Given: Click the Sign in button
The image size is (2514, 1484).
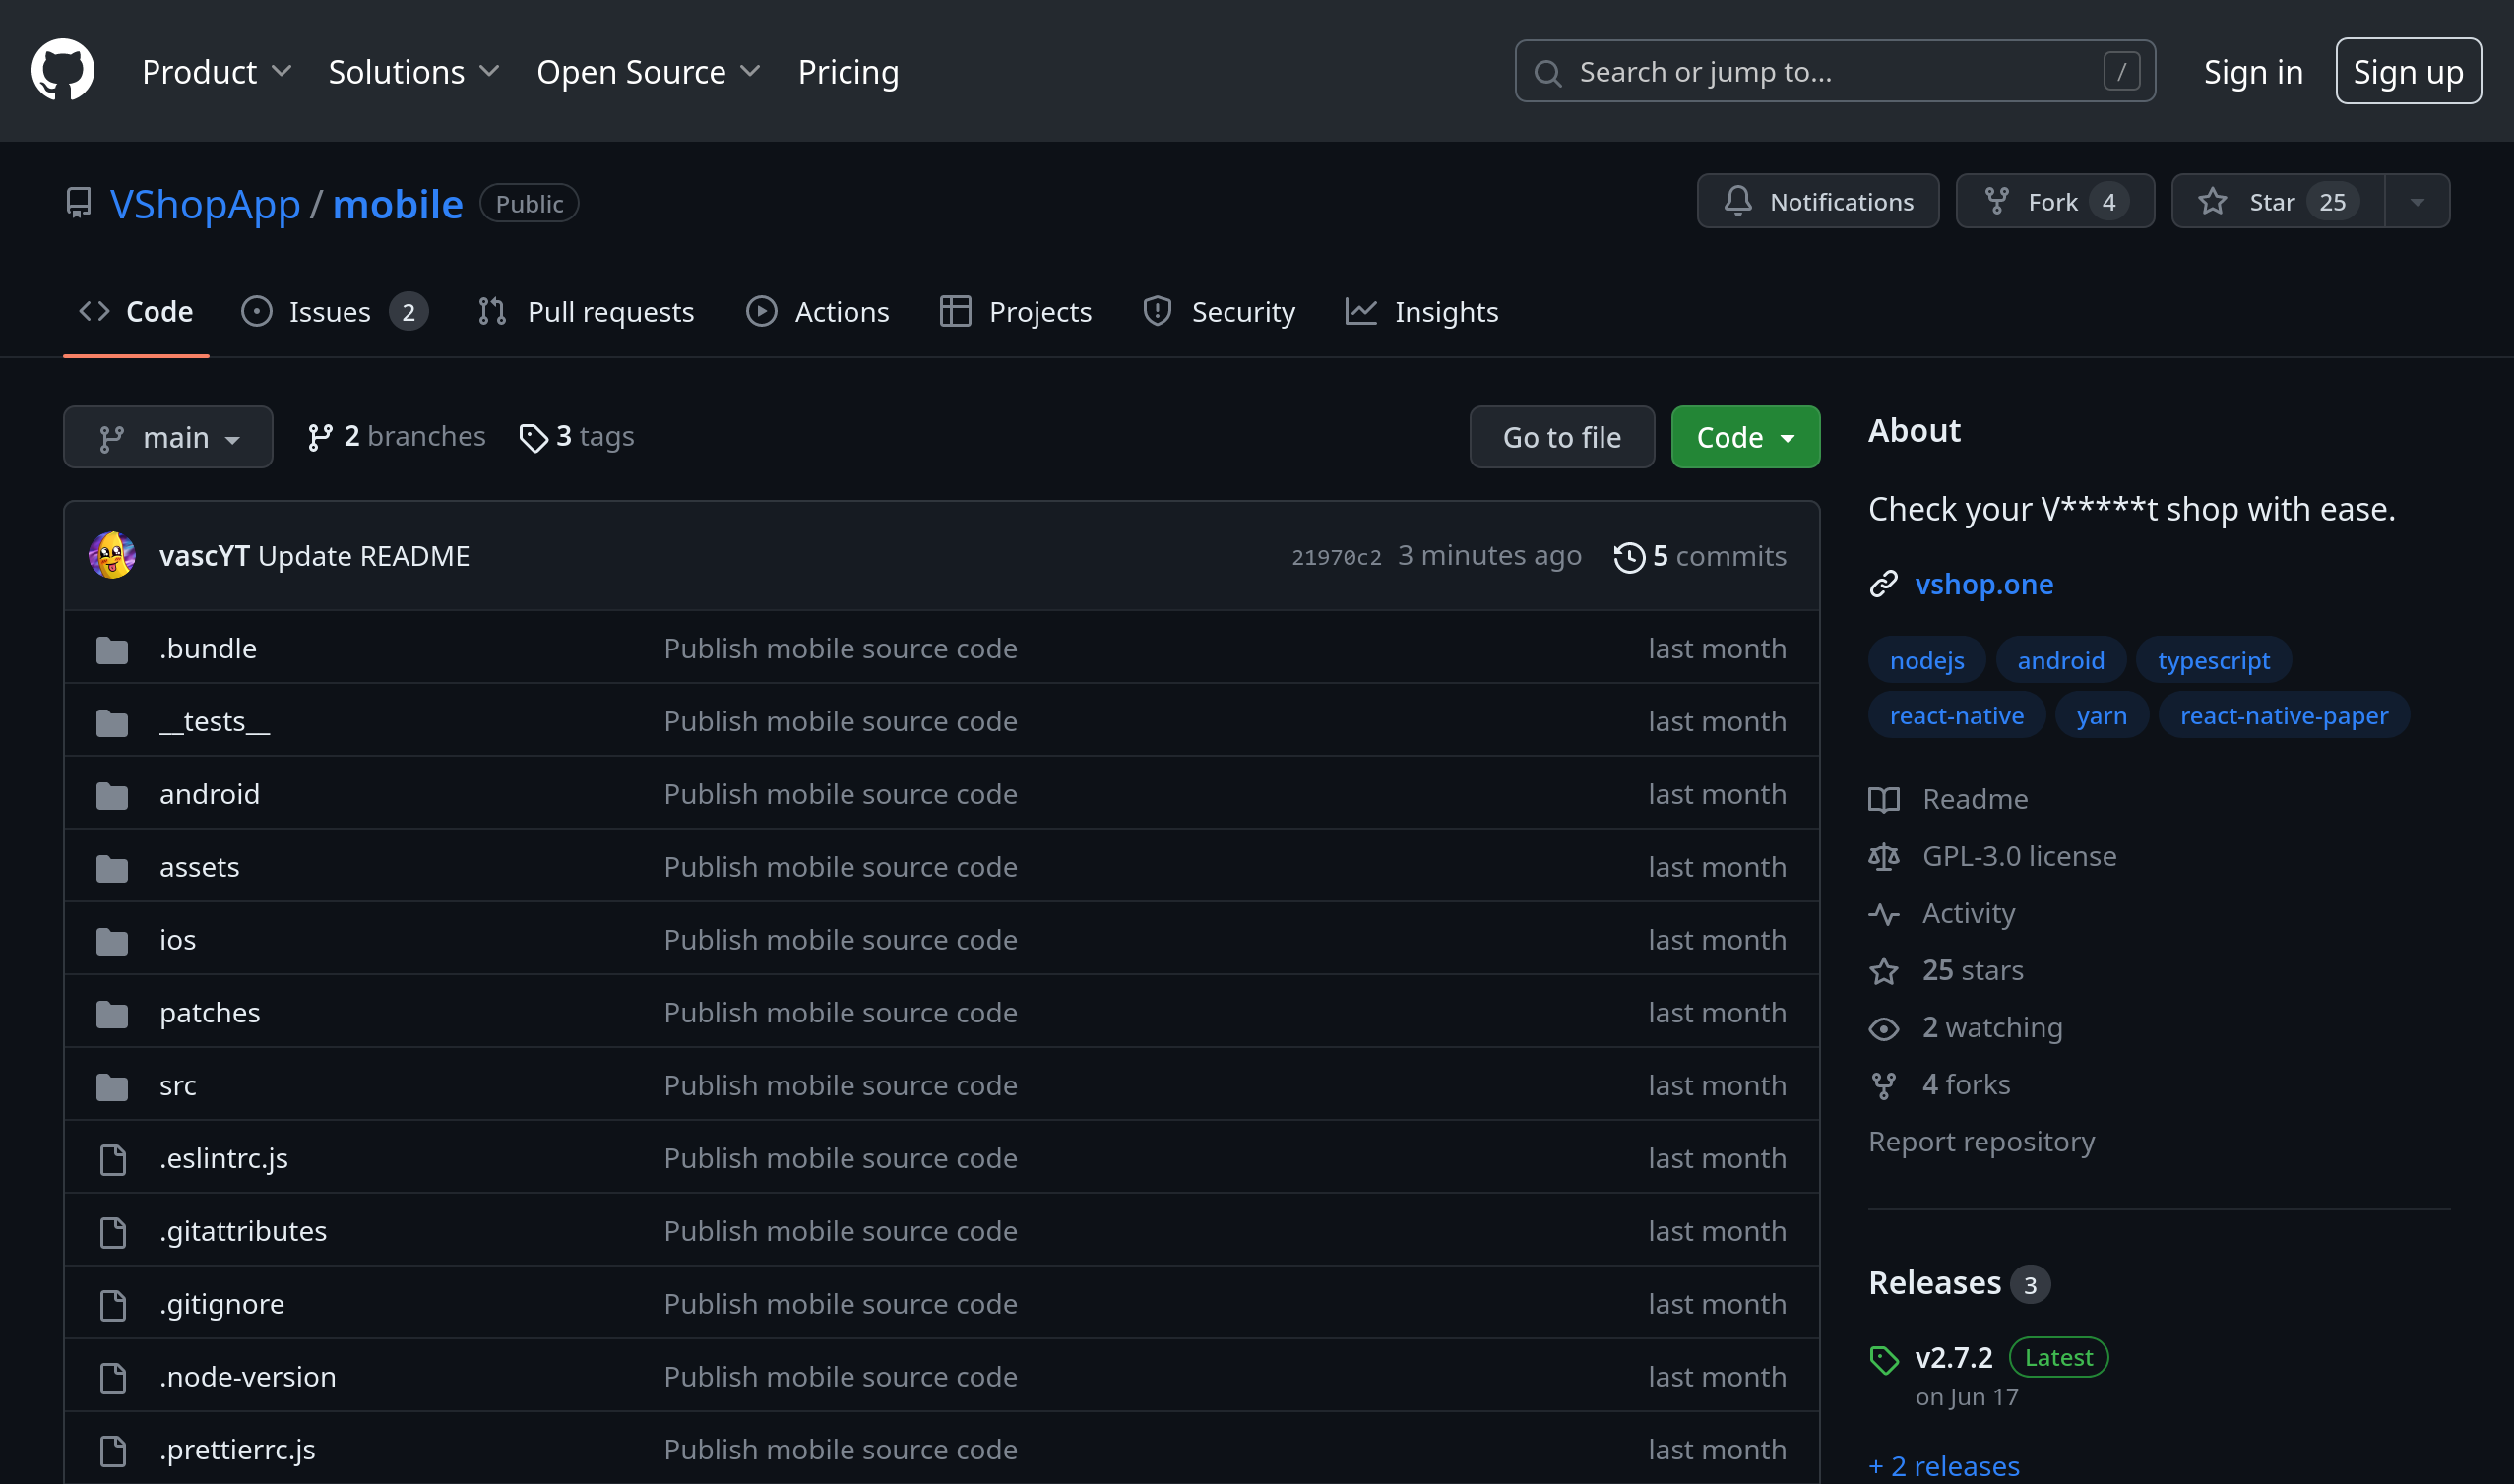Looking at the screenshot, I should pos(2252,71).
